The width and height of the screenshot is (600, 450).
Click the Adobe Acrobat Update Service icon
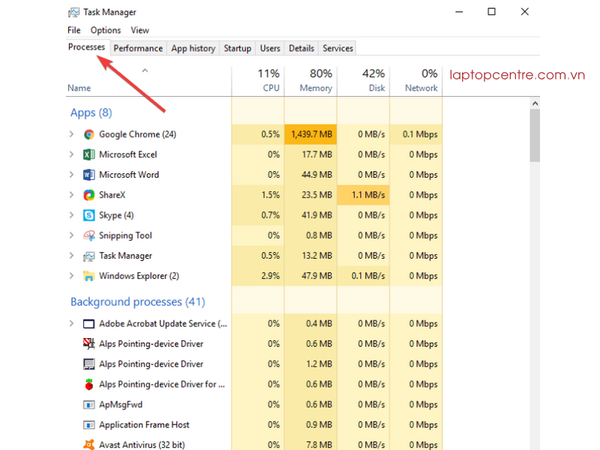89,324
